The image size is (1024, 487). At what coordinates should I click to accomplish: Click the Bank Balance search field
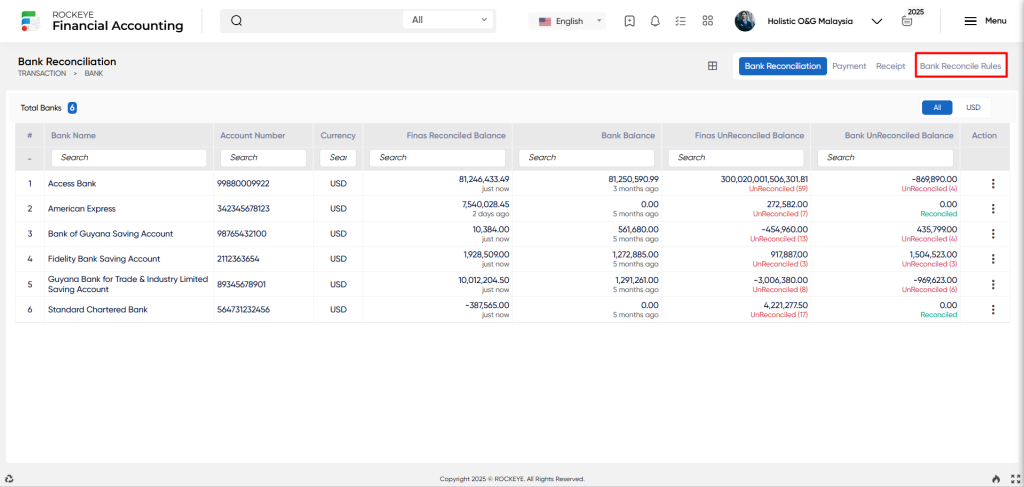(586, 157)
